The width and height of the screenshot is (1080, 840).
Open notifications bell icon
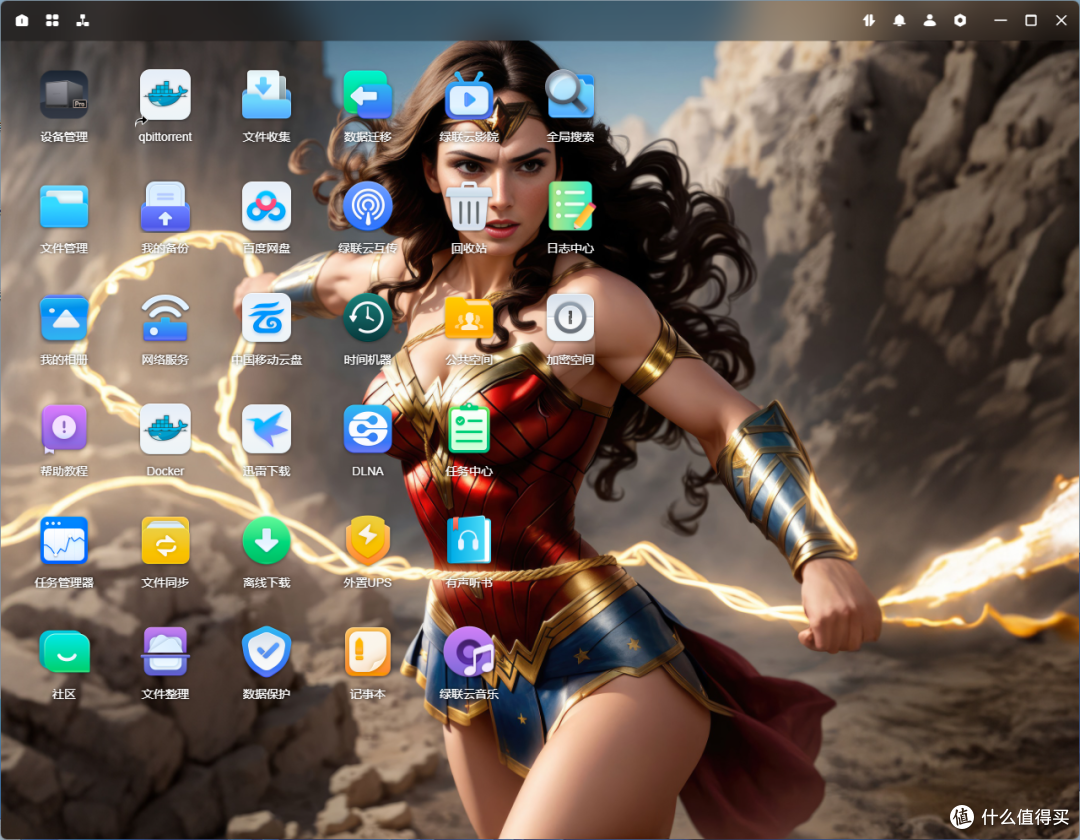(x=900, y=20)
